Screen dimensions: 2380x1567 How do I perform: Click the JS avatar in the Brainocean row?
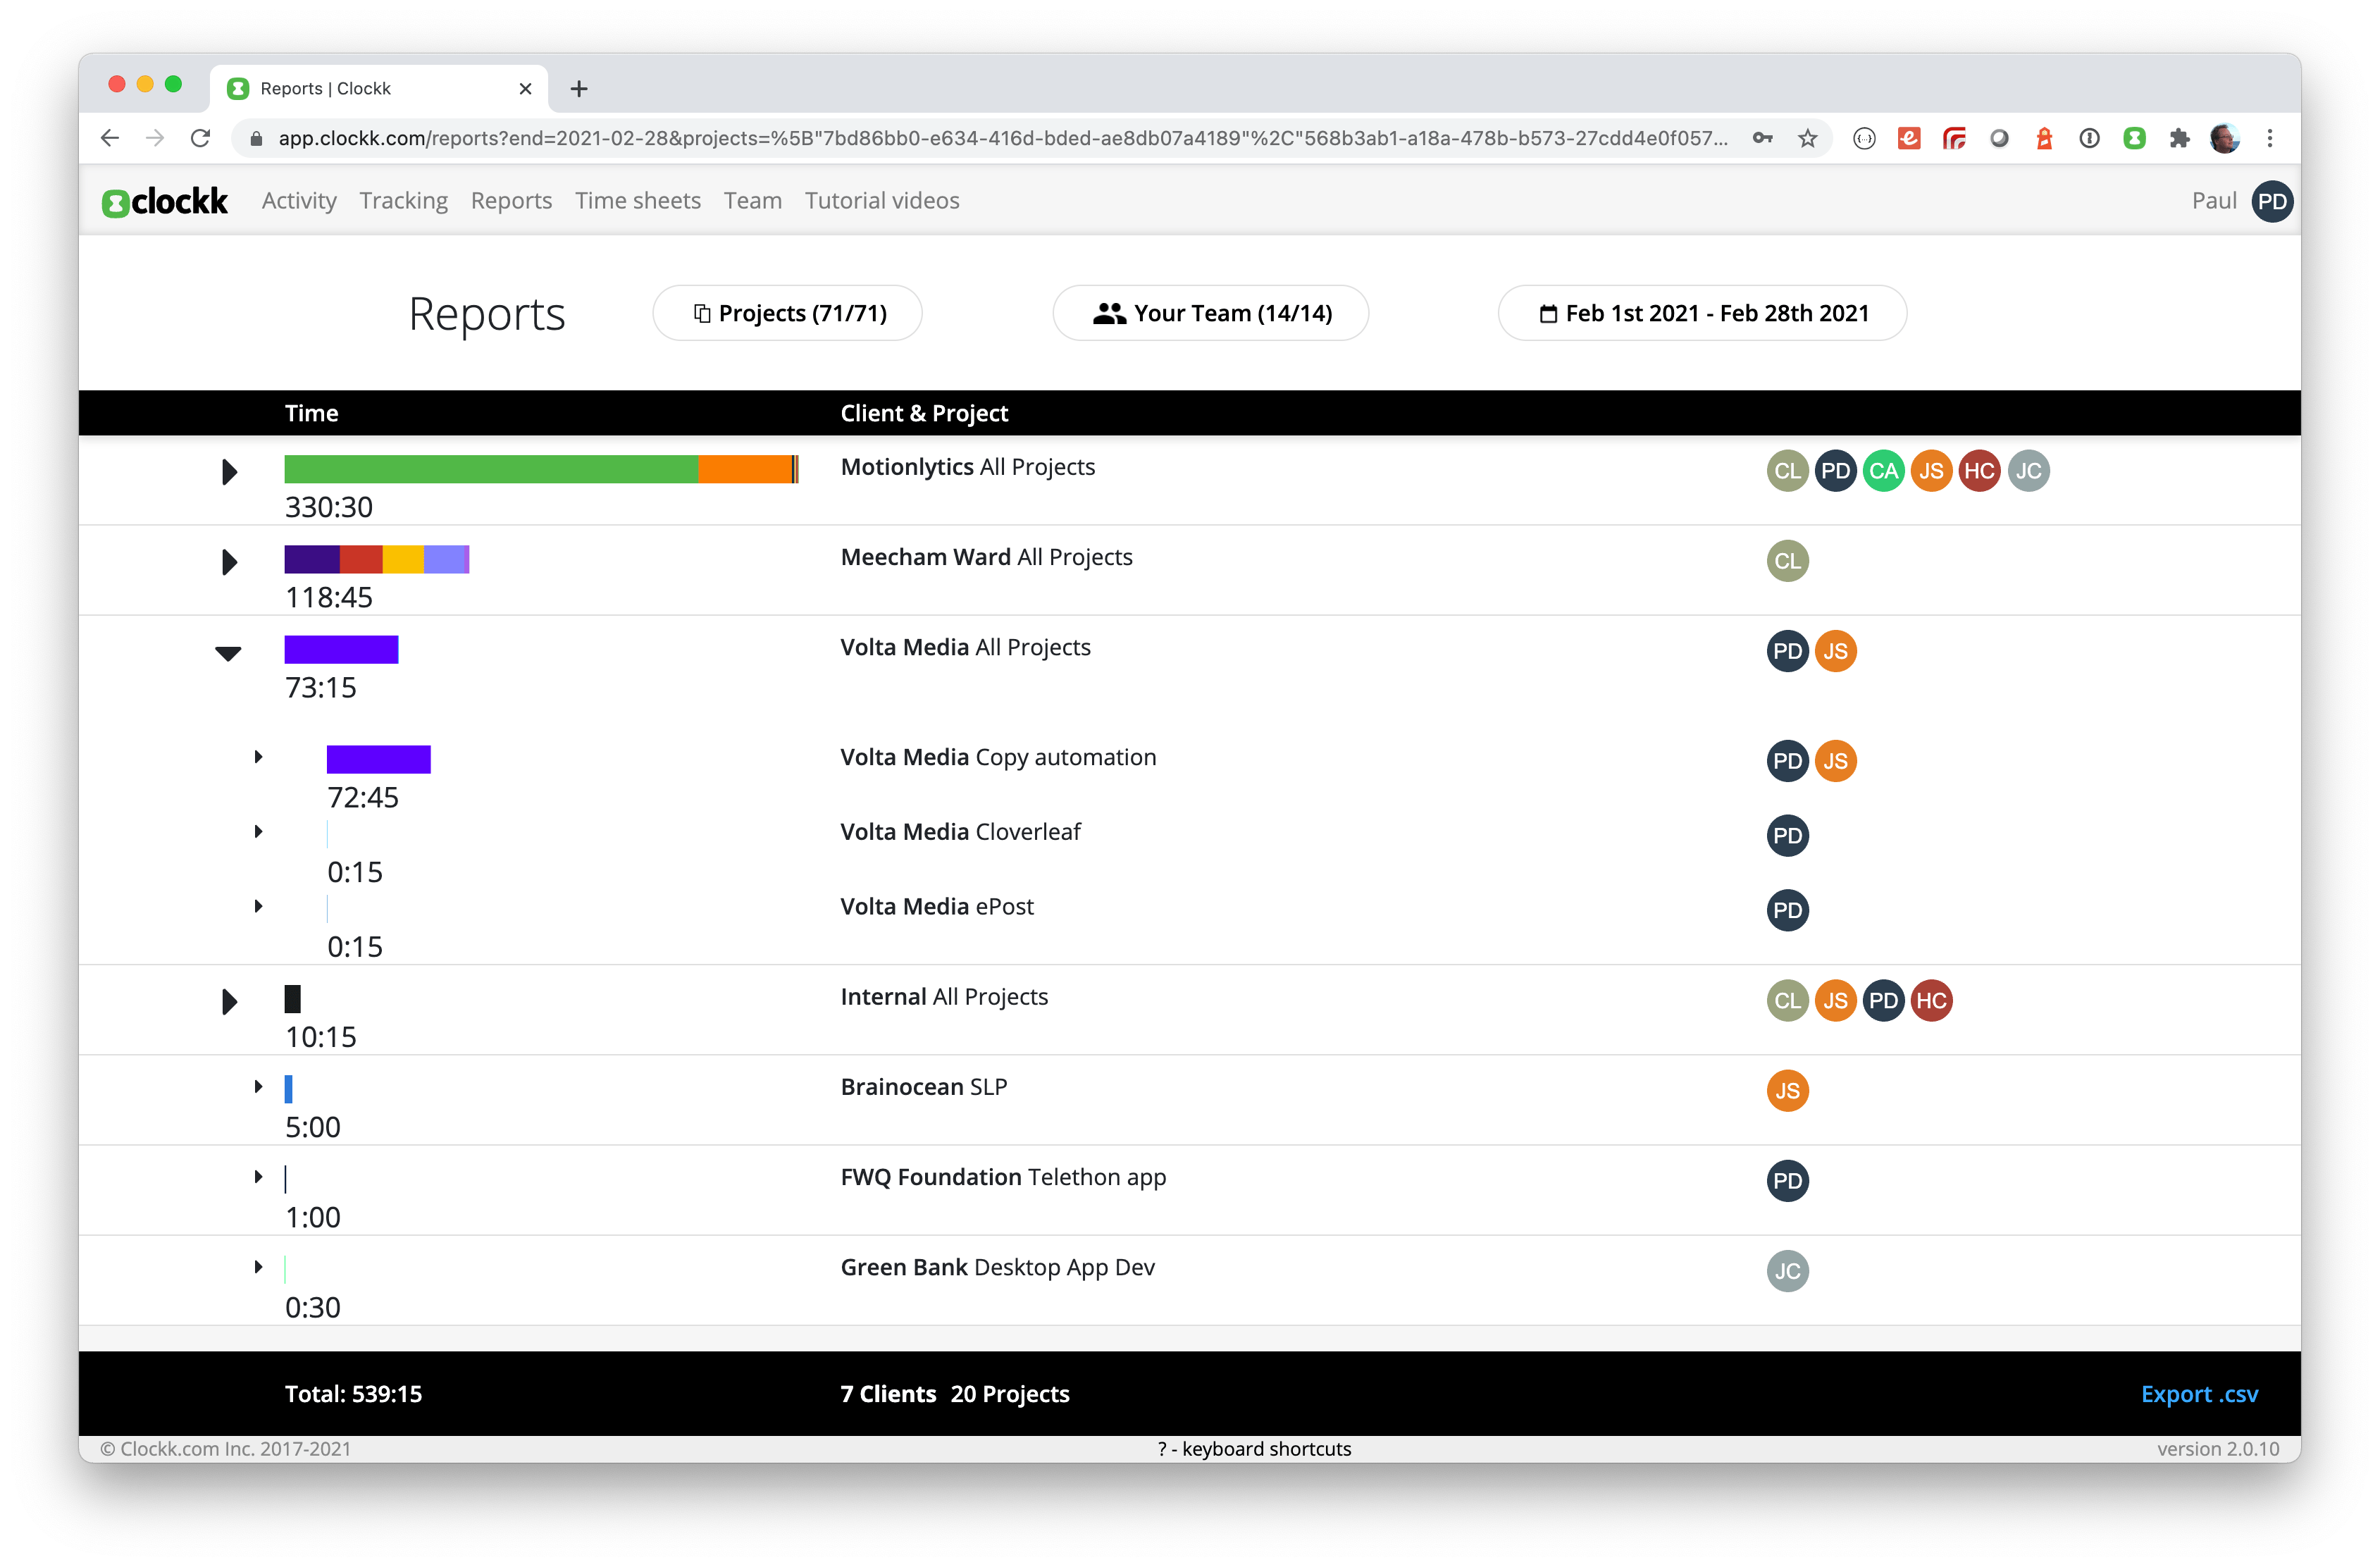coord(1787,1090)
